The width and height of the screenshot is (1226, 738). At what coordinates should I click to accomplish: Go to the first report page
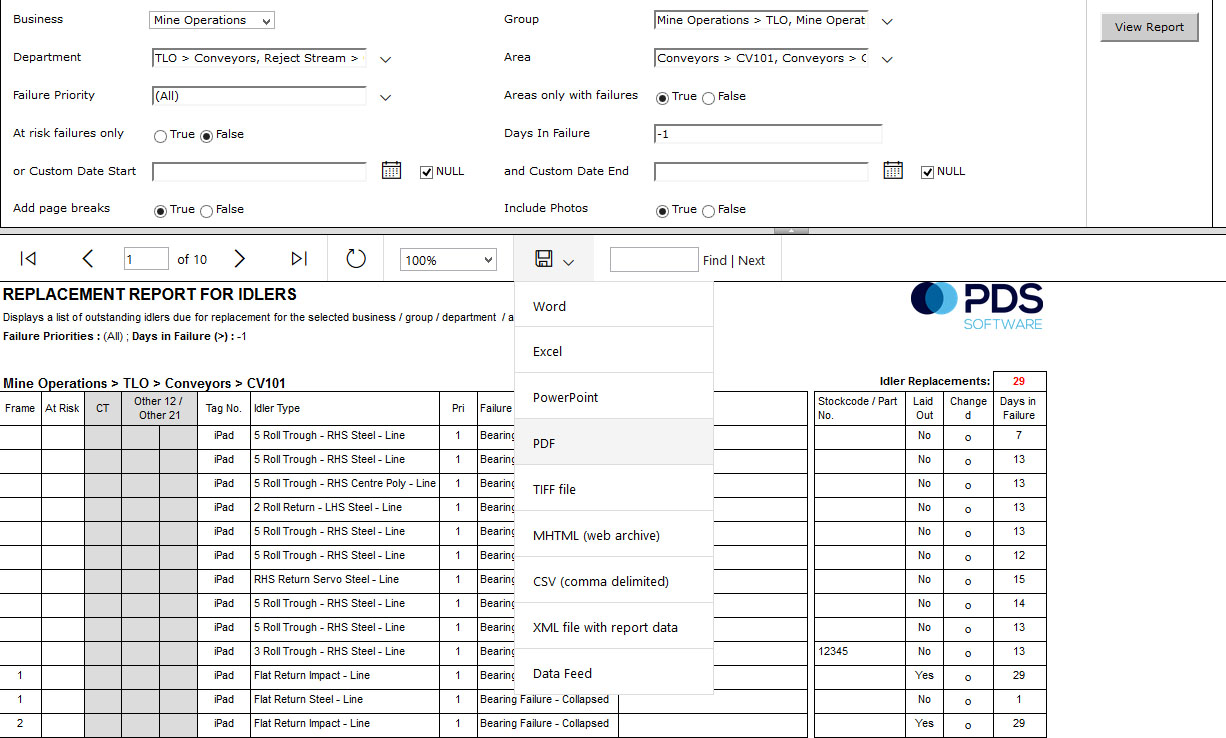pos(28,259)
